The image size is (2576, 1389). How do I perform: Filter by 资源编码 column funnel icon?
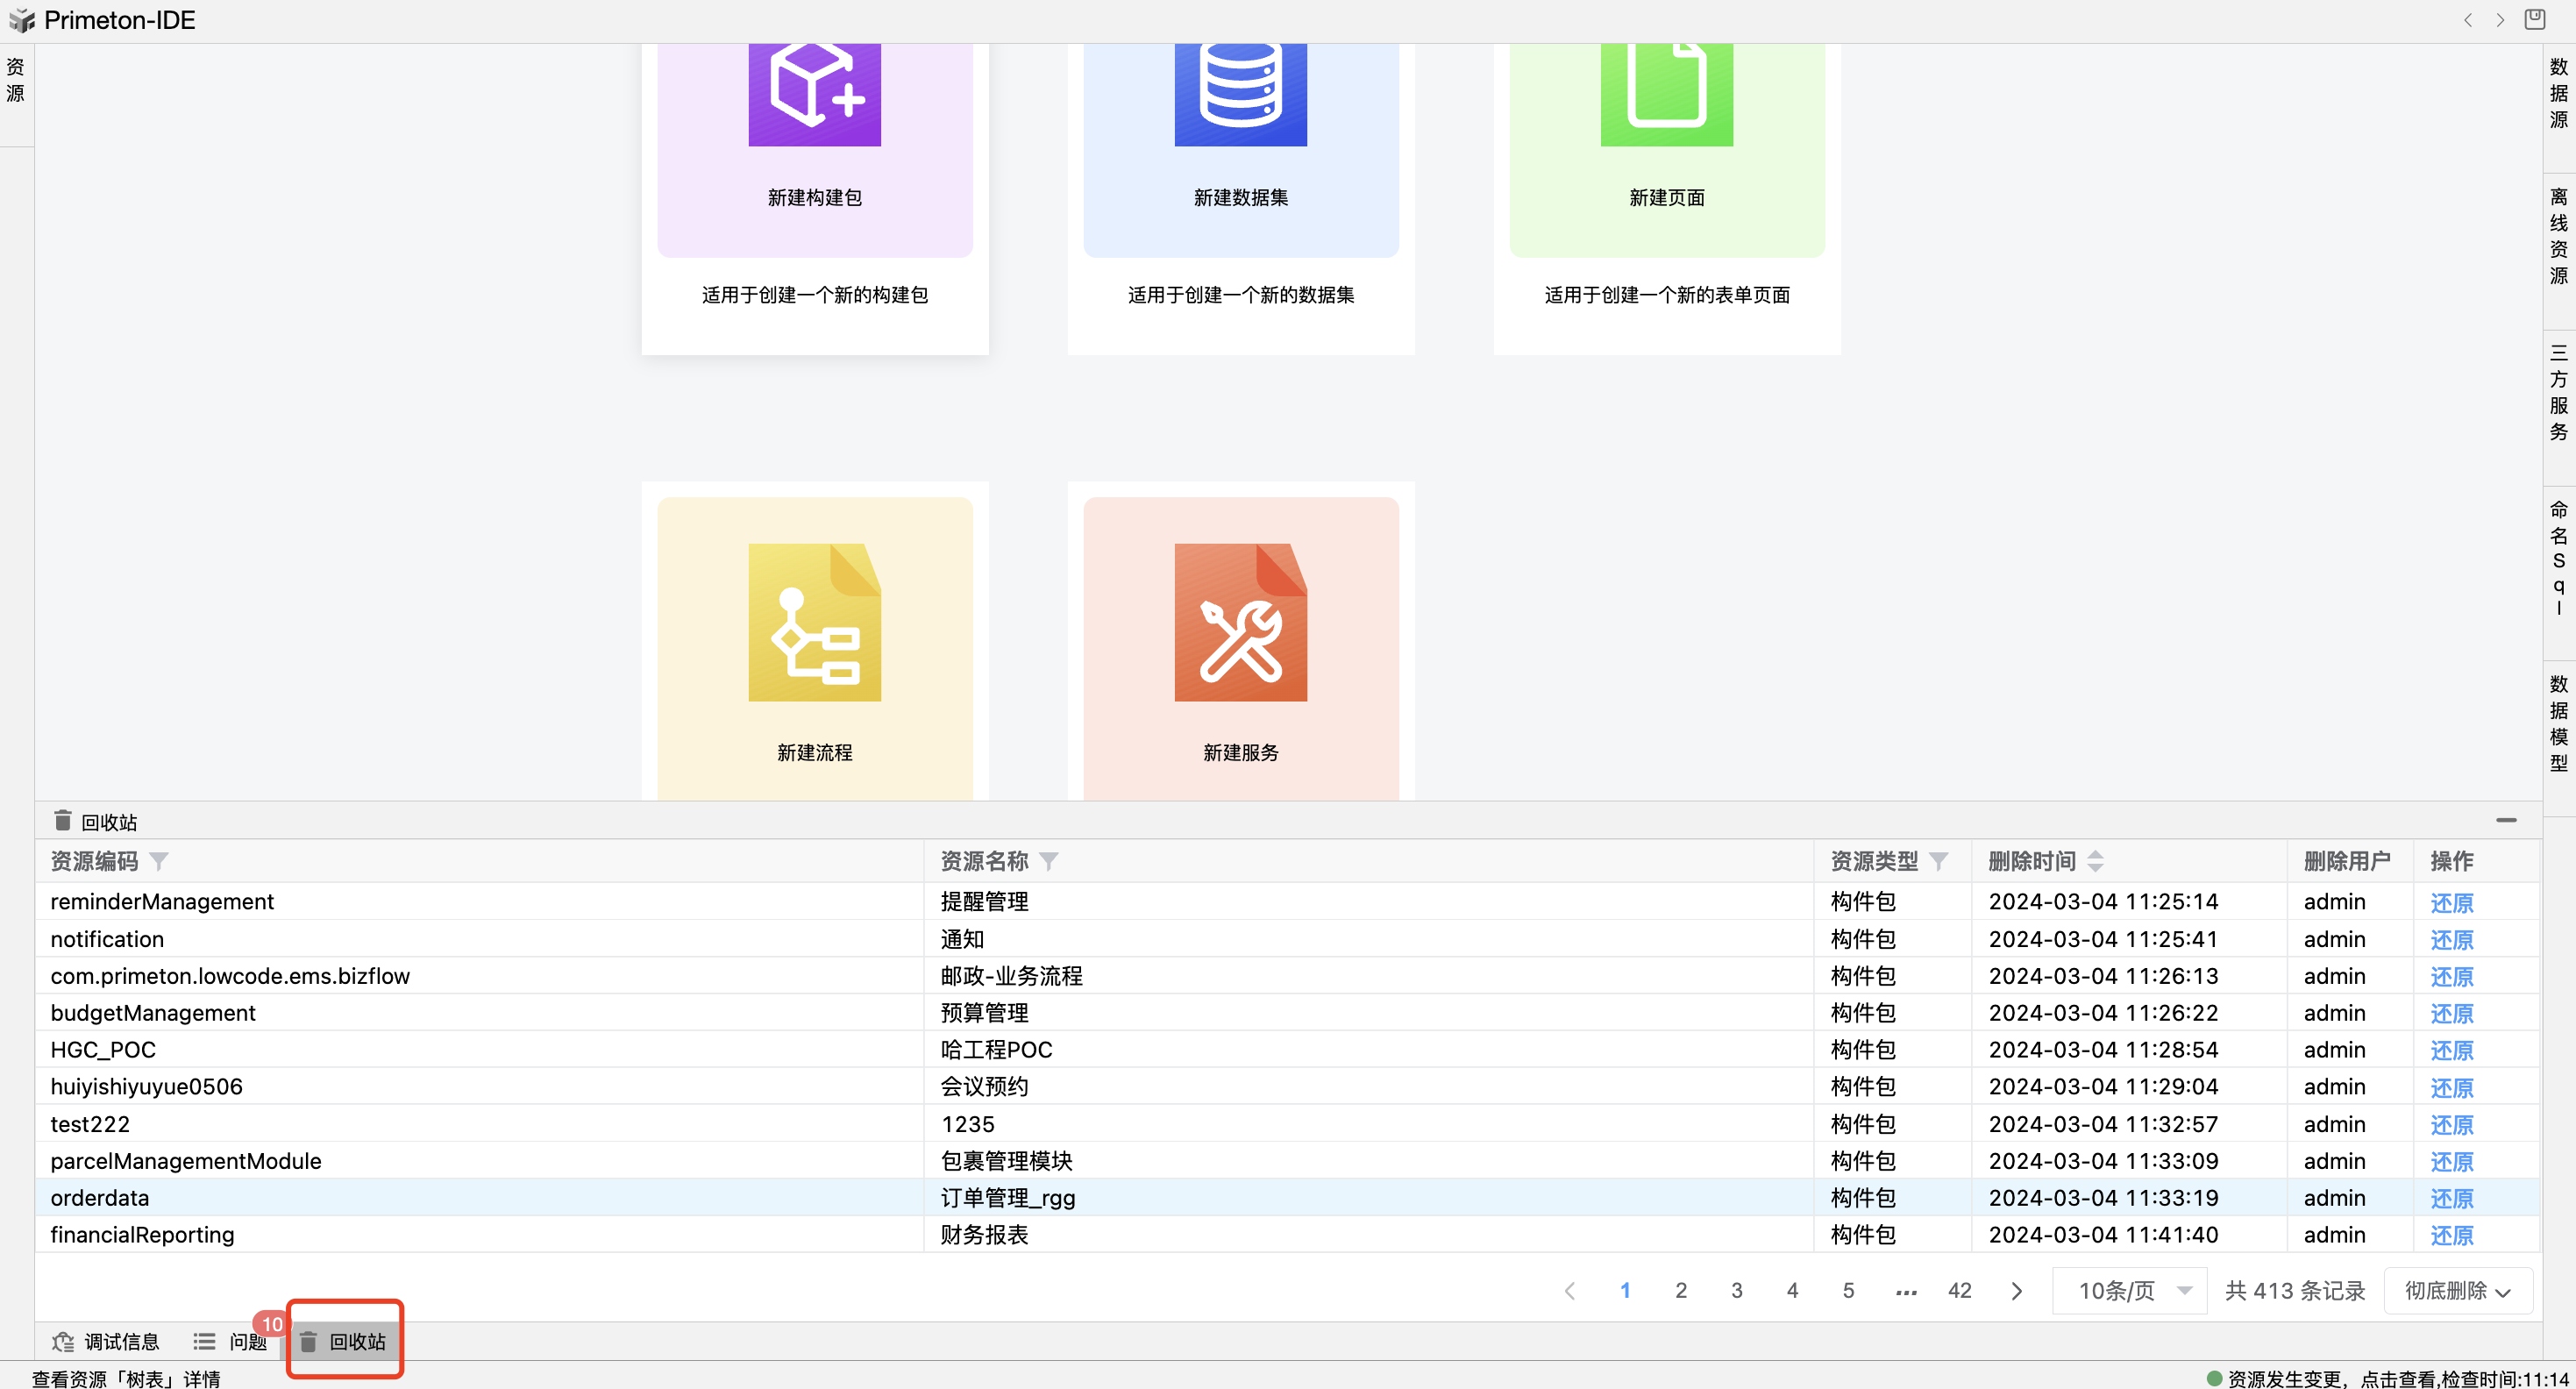159,861
